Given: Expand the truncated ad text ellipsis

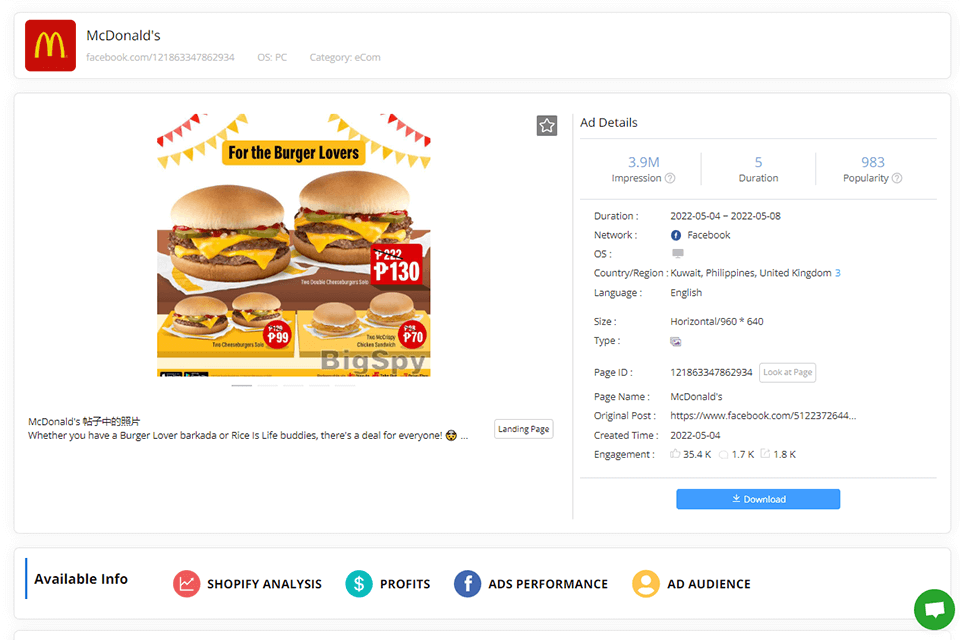Looking at the screenshot, I should point(465,436).
